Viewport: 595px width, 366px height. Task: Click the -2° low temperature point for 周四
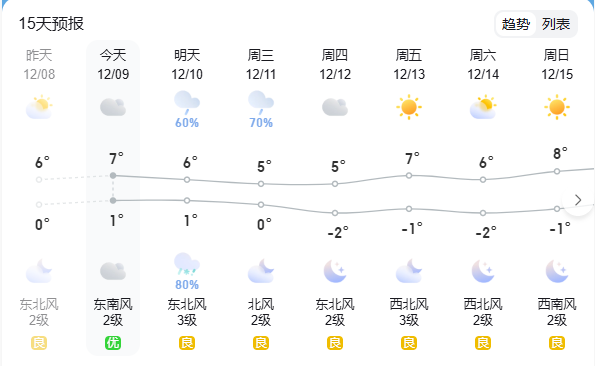tap(335, 213)
